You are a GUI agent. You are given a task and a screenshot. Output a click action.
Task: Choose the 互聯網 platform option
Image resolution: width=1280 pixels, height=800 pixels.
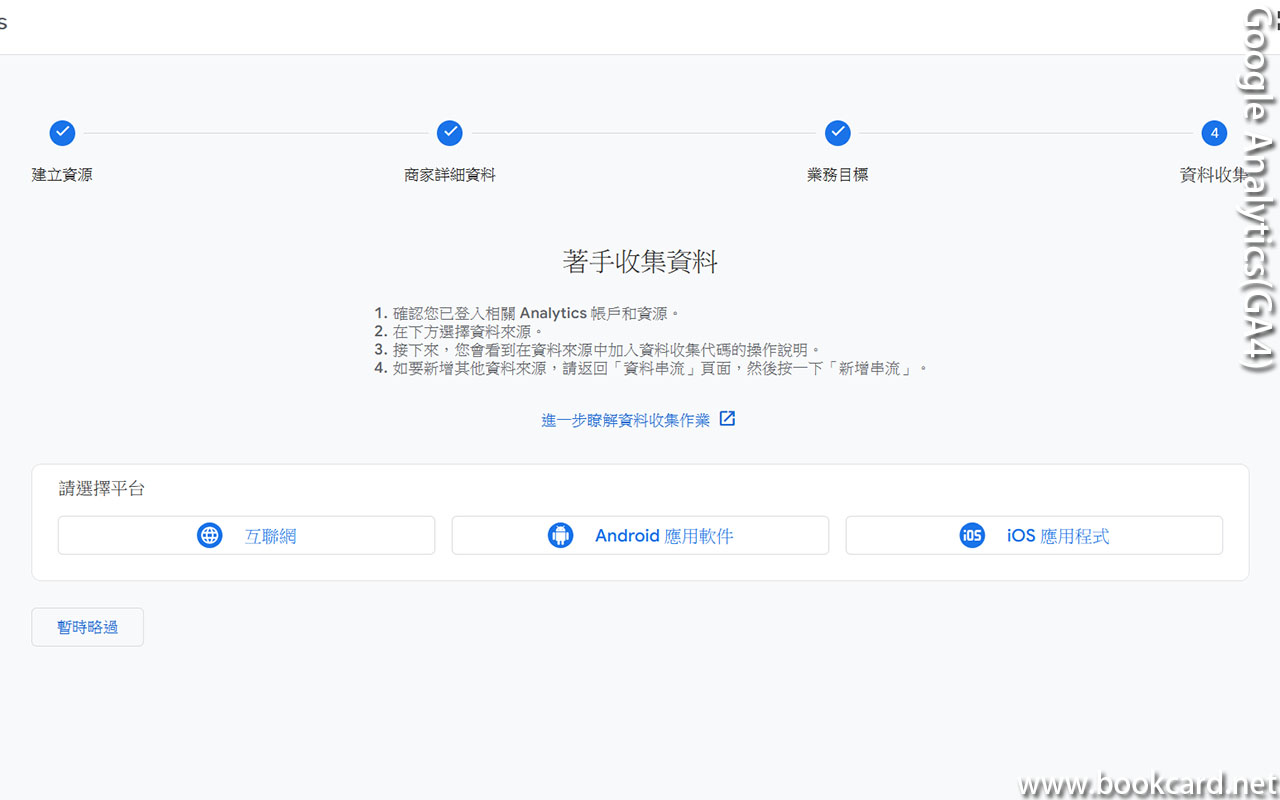tap(246, 535)
